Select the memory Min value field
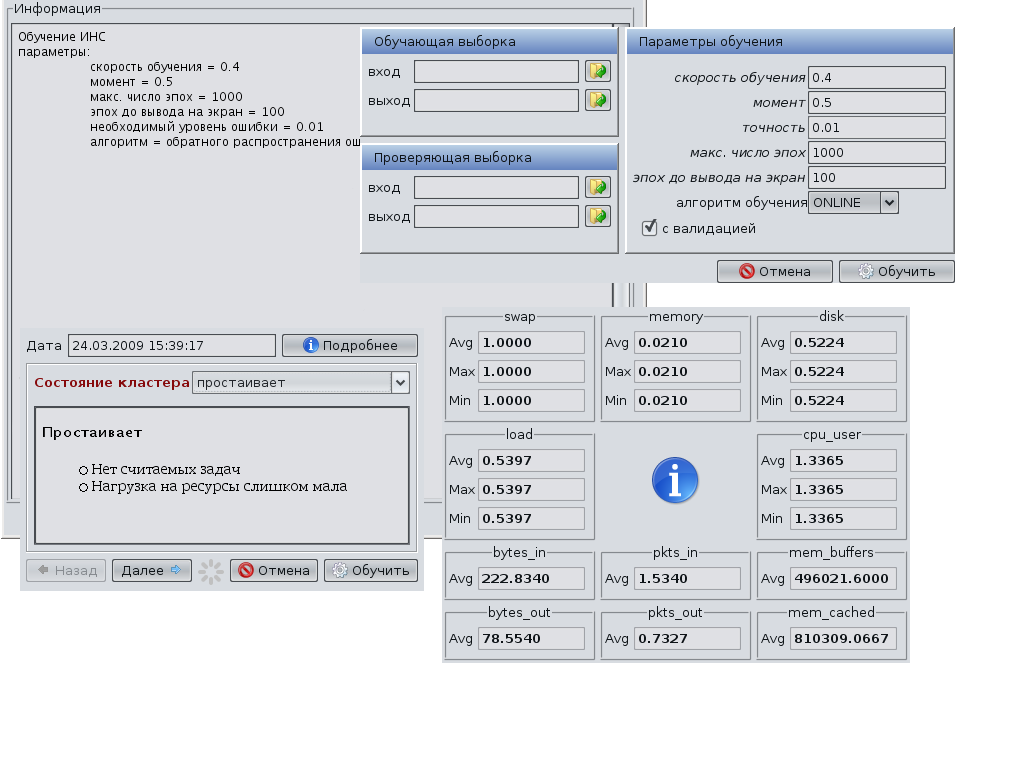 [687, 400]
